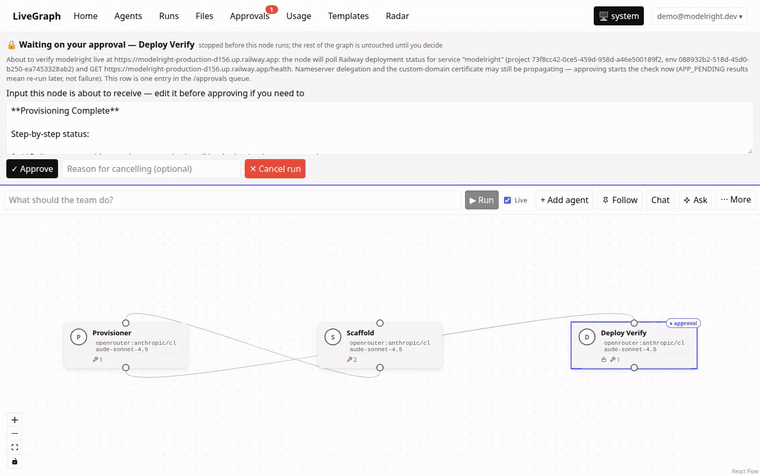
Task: Open the Templates page
Action: 348,16
